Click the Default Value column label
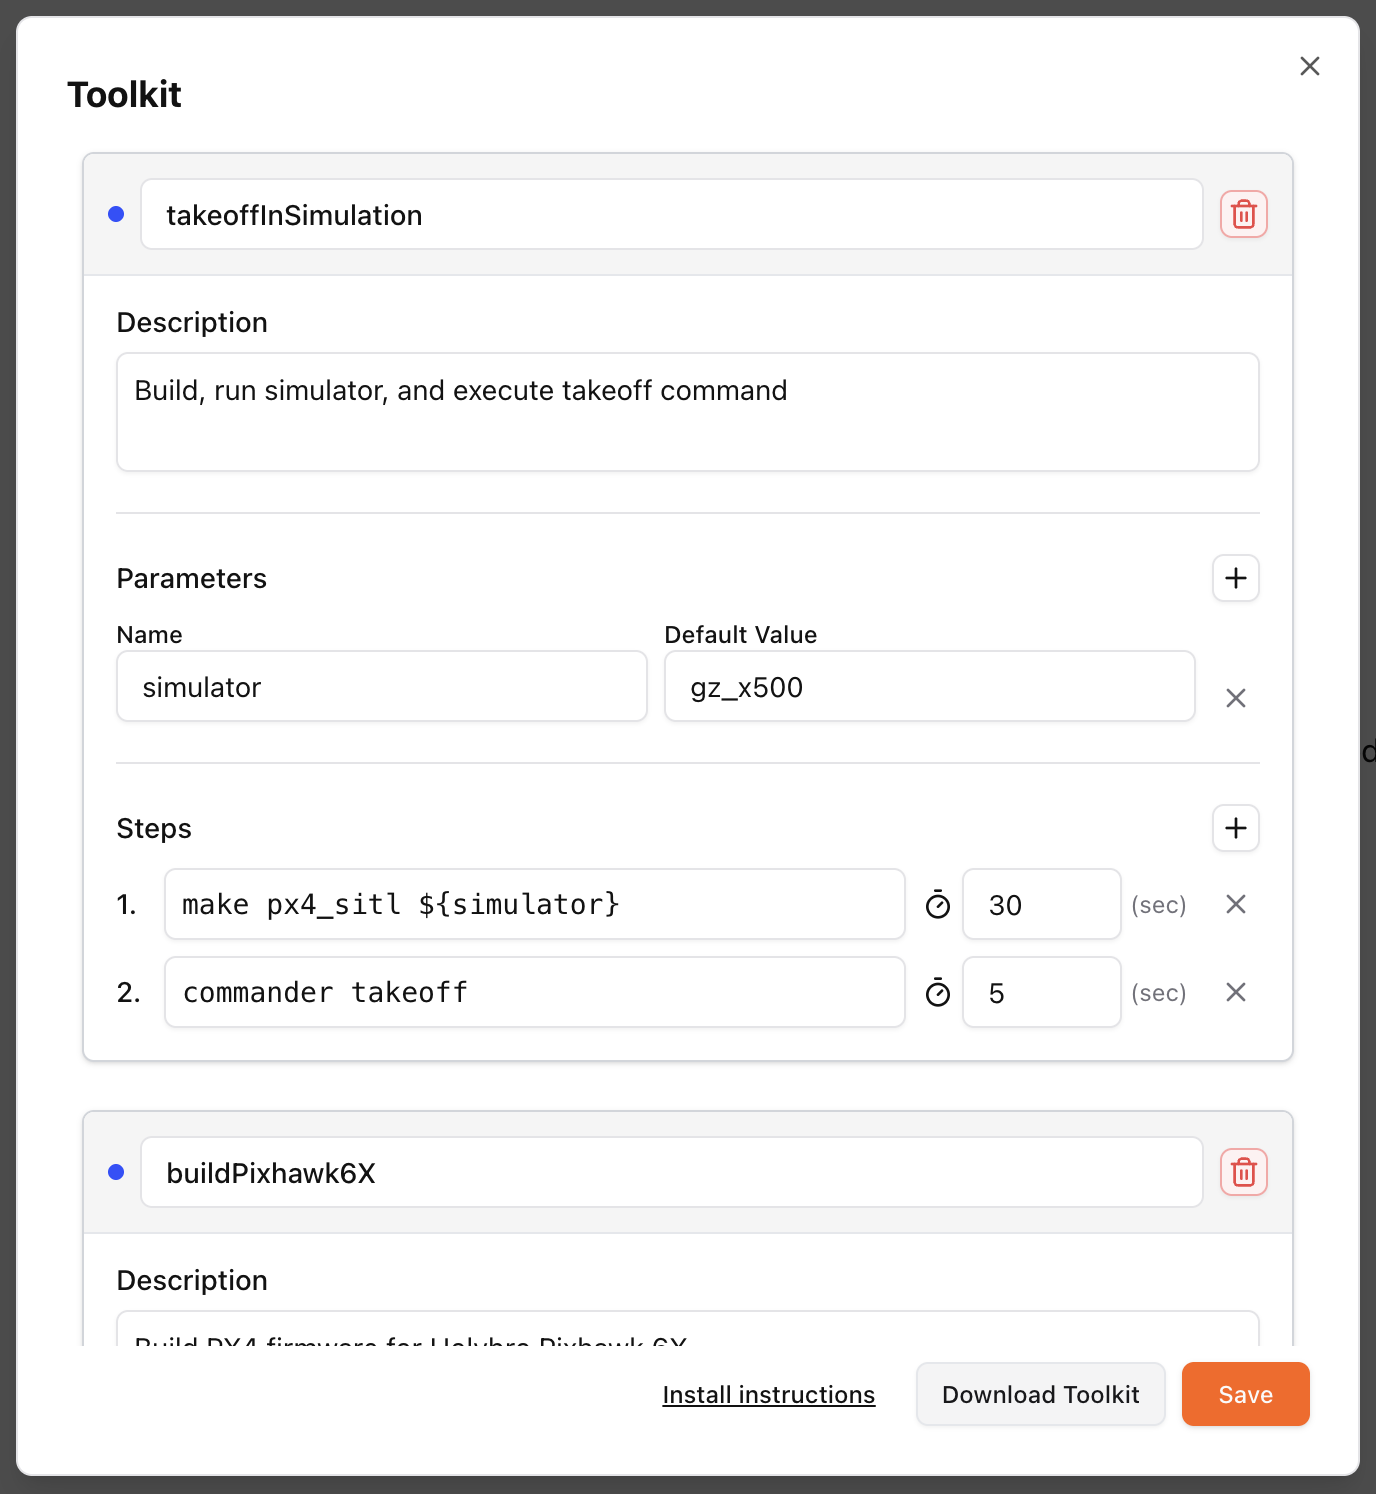Image resolution: width=1376 pixels, height=1494 pixels. [x=741, y=635]
